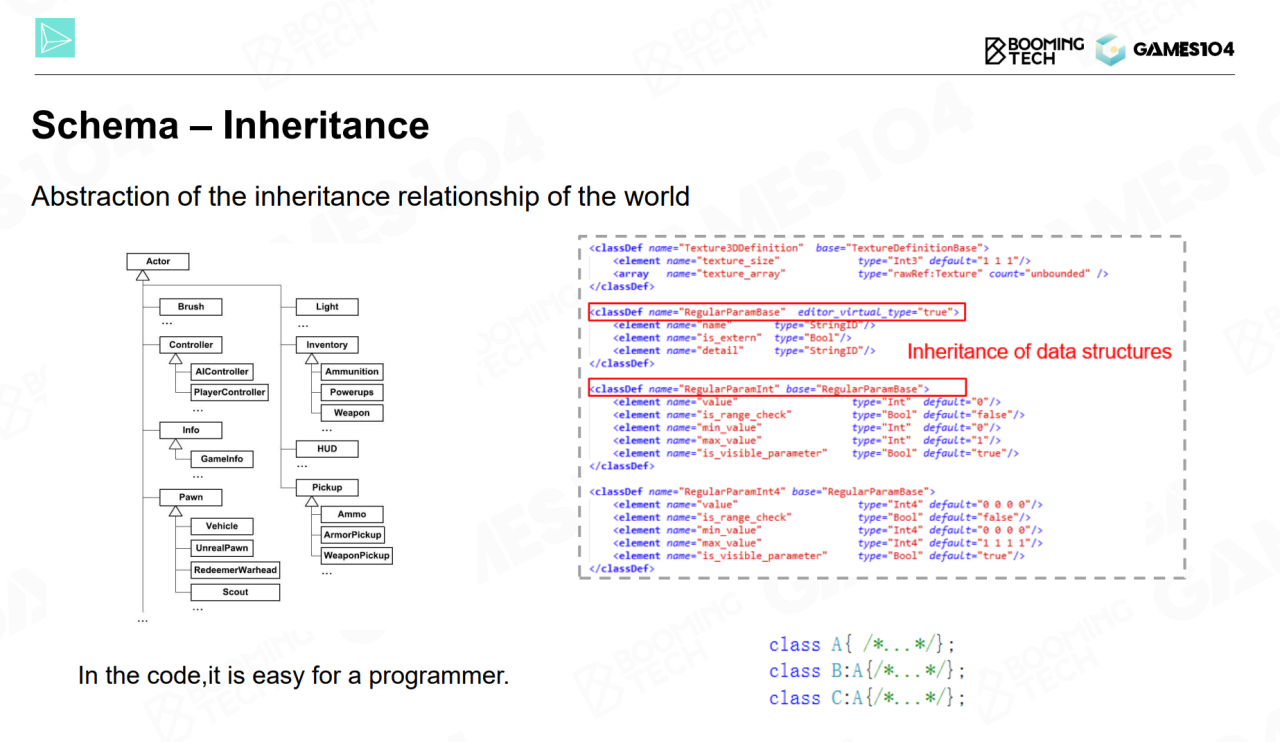Select the Actor root node box
Screen dimensions: 1280x742
(158, 262)
